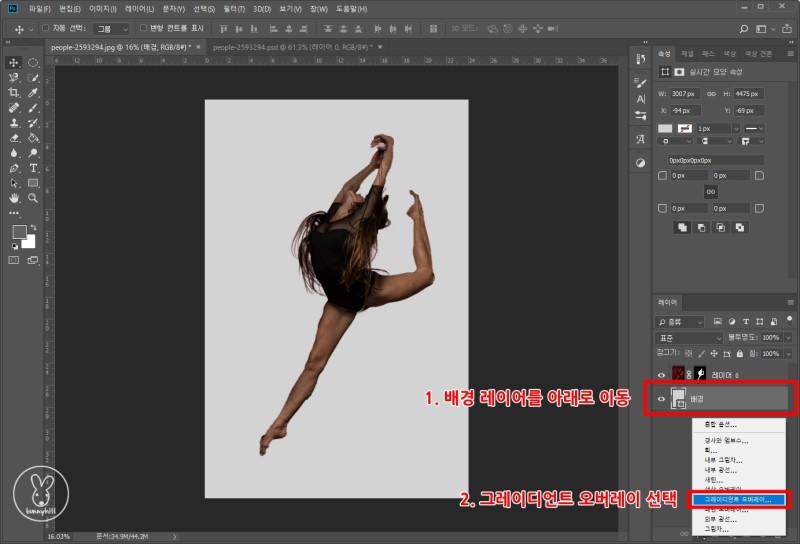Open the 그룹 auto-select dropdown
Viewport: 800px width, 544px height.
(110, 28)
